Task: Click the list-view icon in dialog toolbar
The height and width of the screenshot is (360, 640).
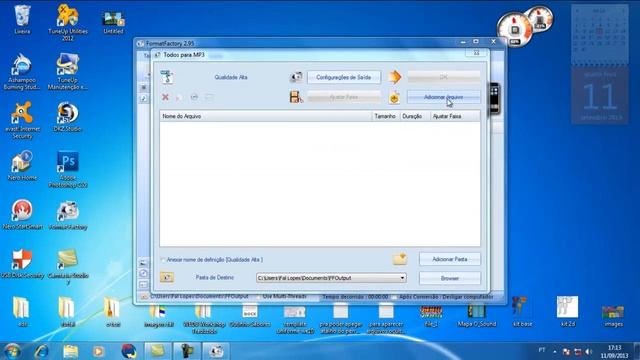Action: click(209, 97)
